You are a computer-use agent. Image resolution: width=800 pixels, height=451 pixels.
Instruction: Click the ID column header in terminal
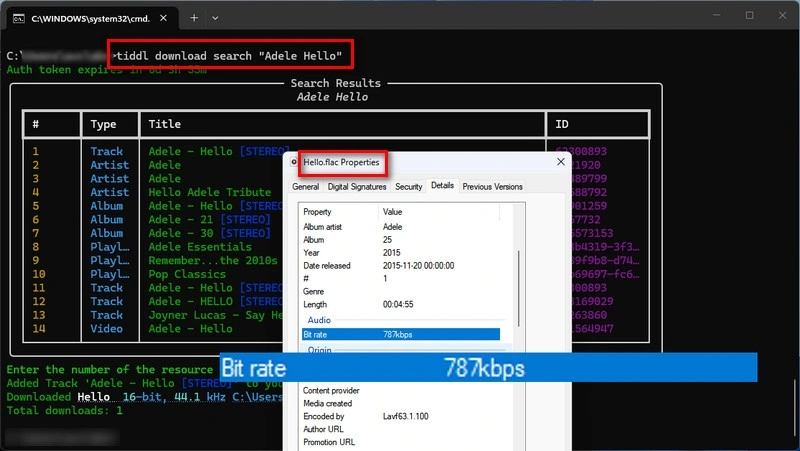(x=562, y=124)
